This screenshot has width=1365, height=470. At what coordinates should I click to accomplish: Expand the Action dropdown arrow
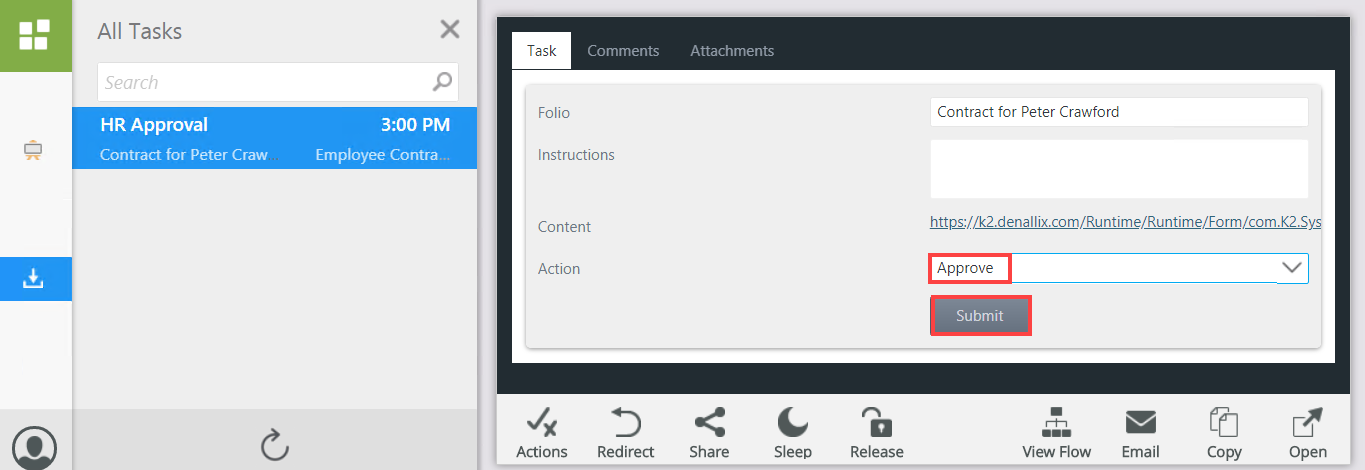pyautogui.click(x=1292, y=268)
